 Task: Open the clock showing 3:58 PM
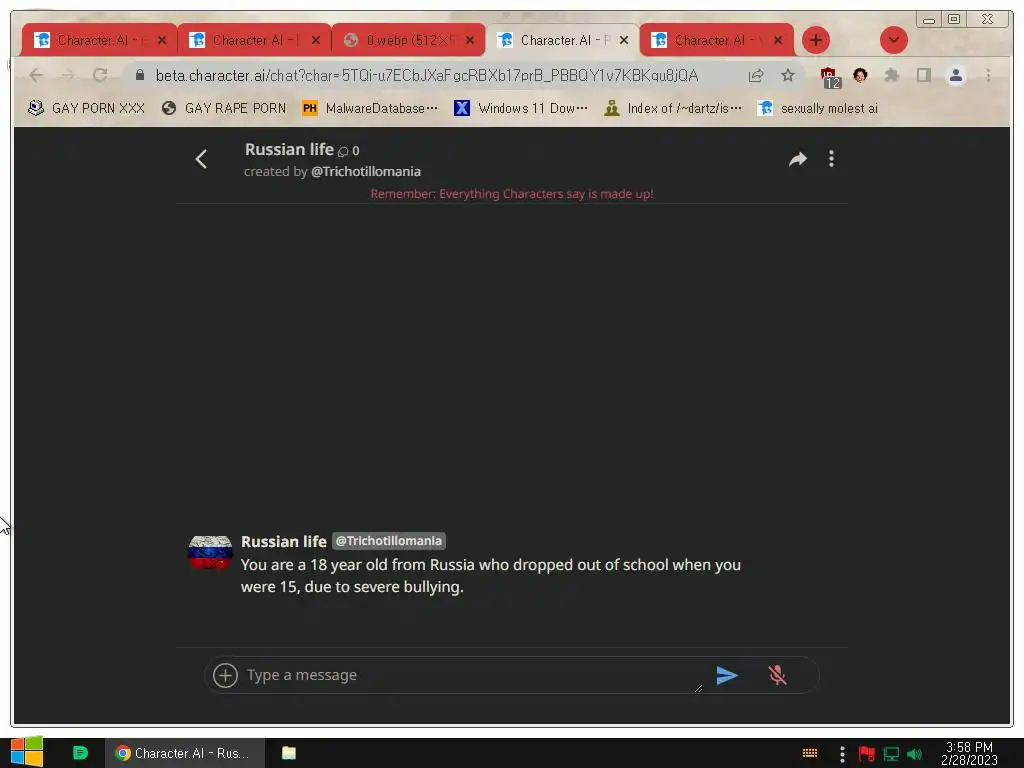[969, 753]
